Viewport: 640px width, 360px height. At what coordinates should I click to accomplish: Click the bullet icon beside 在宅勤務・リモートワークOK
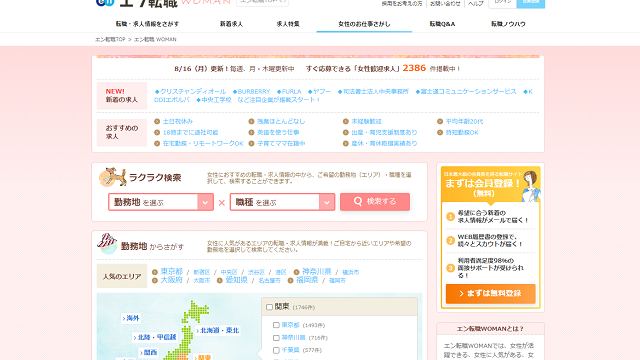pos(157,143)
